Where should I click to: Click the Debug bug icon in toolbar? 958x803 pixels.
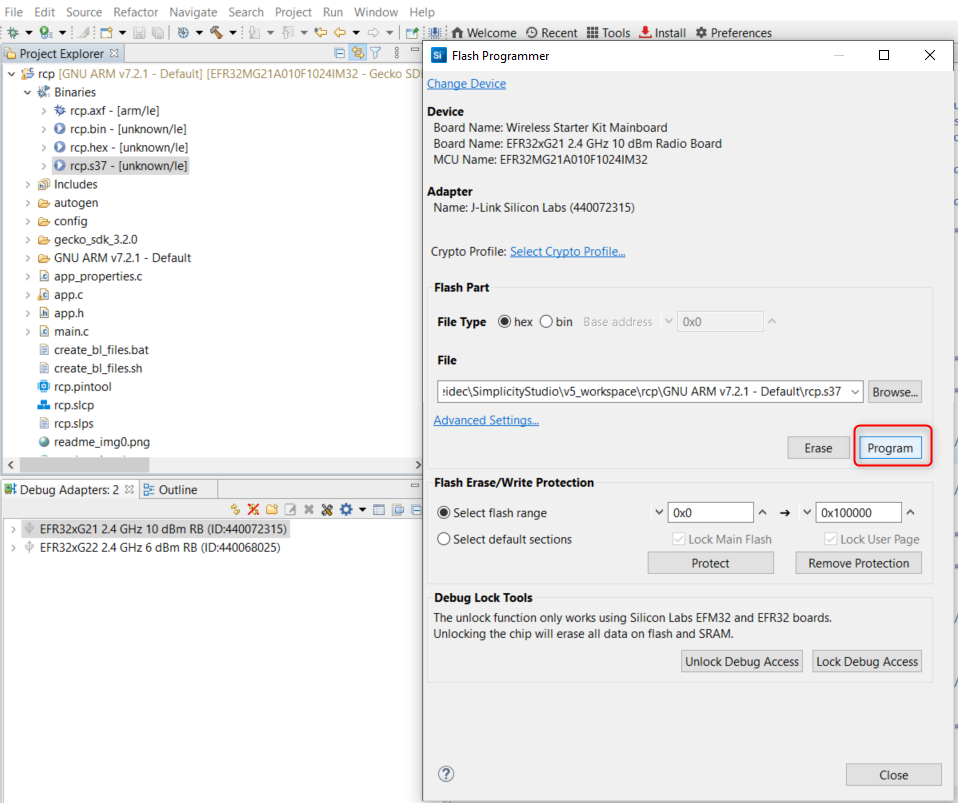pyautogui.click(x=12, y=32)
